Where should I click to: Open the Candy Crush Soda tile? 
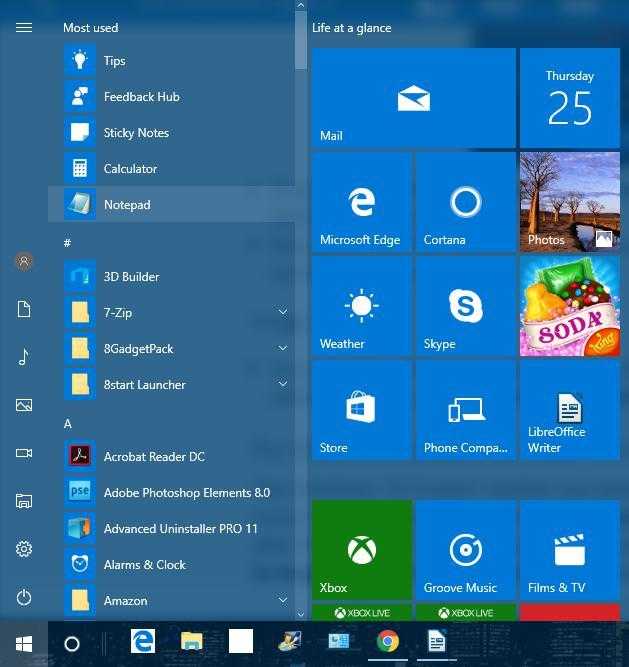click(x=569, y=306)
